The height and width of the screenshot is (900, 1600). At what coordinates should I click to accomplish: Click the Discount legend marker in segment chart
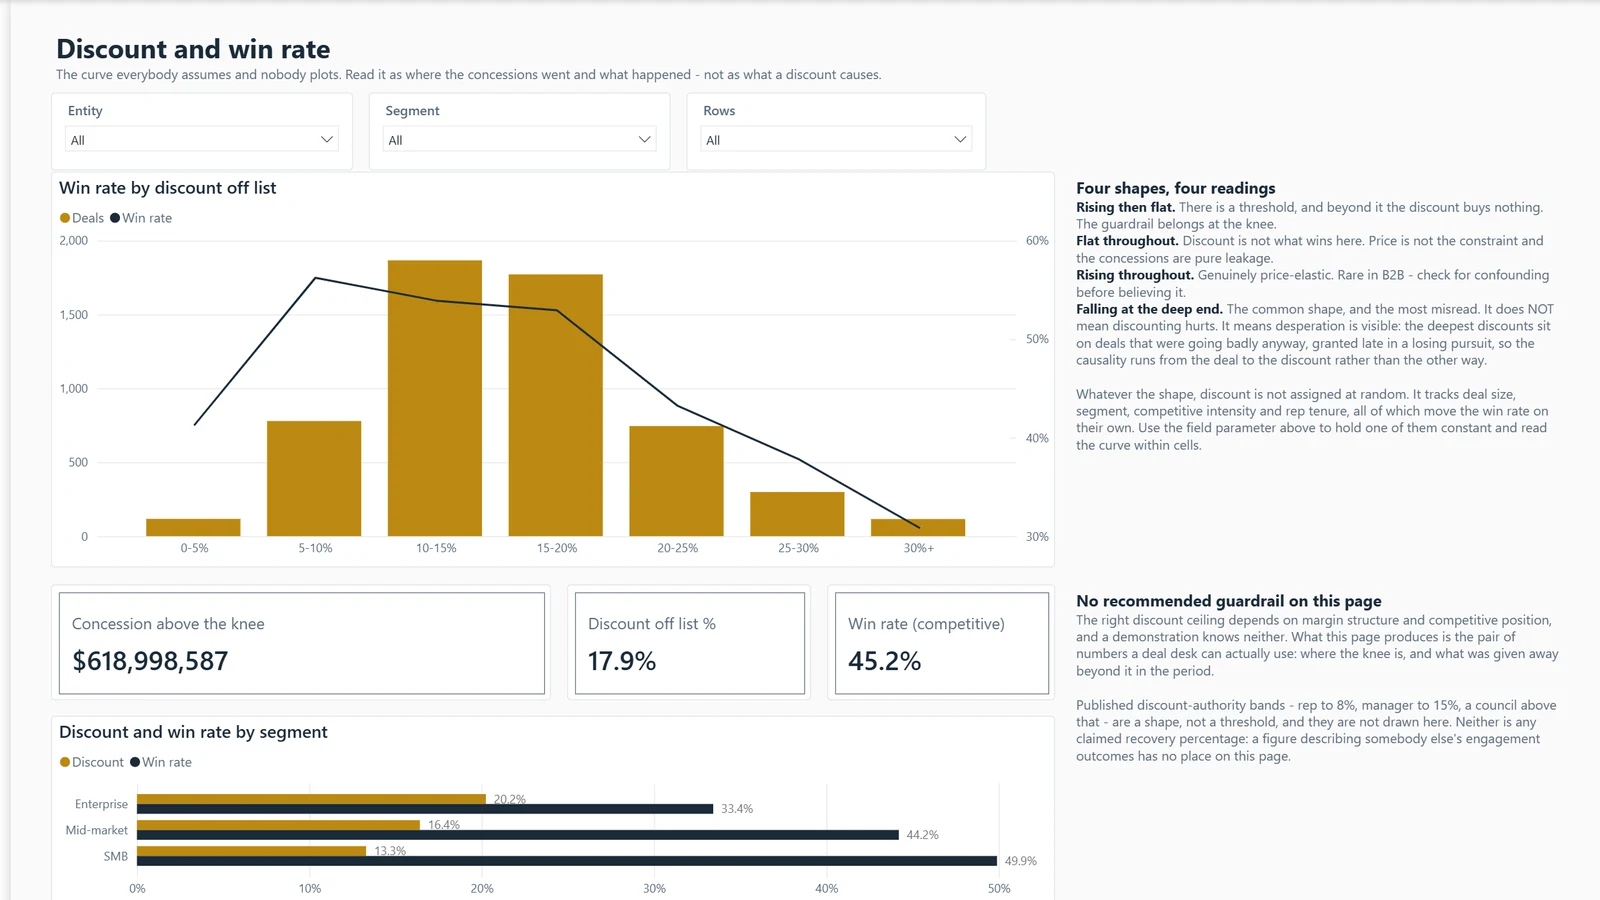point(65,762)
